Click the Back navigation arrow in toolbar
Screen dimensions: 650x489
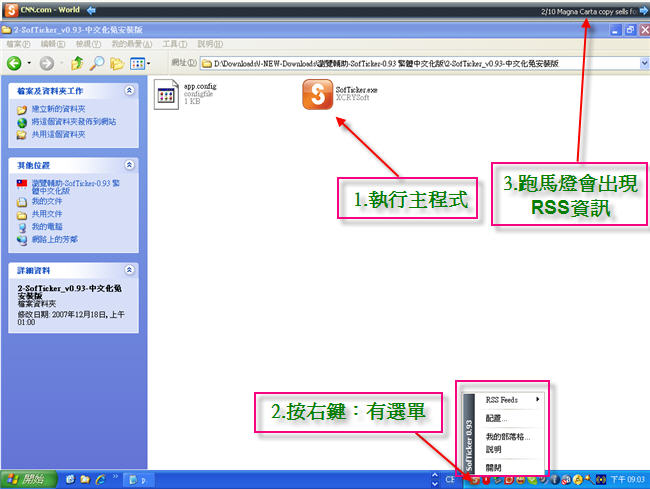(15, 64)
